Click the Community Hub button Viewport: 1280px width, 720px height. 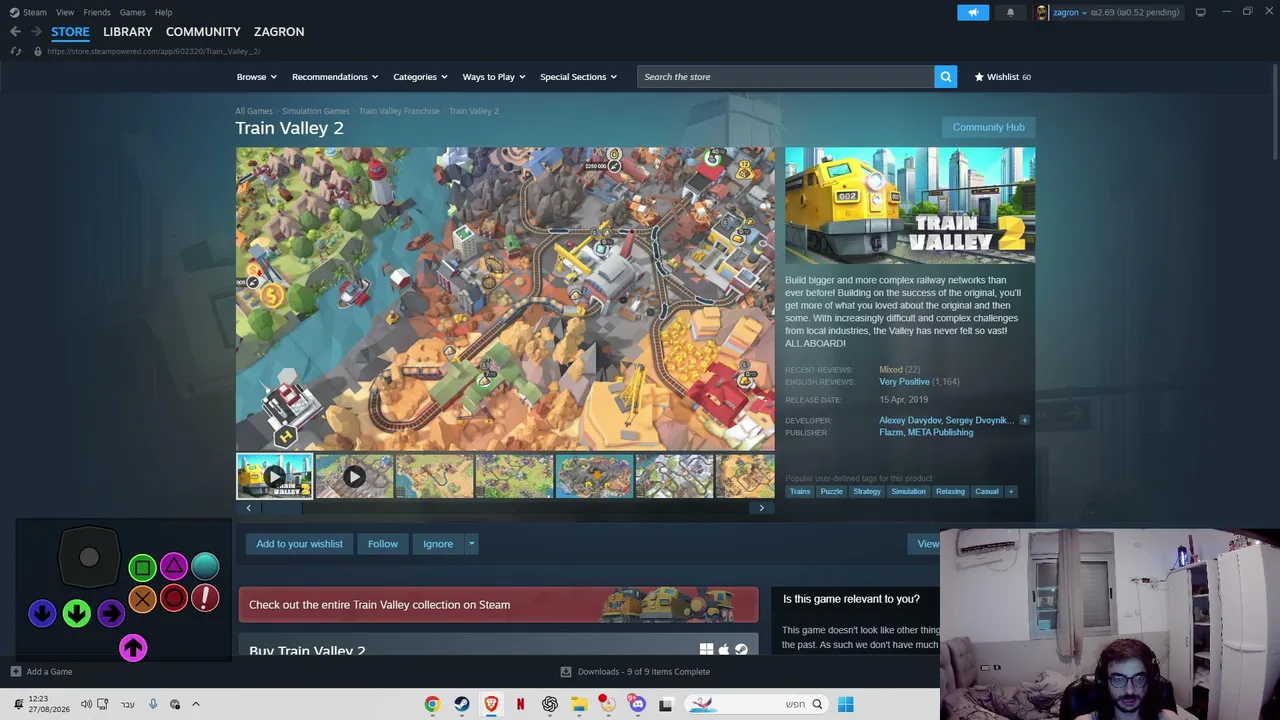(x=988, y=127)
